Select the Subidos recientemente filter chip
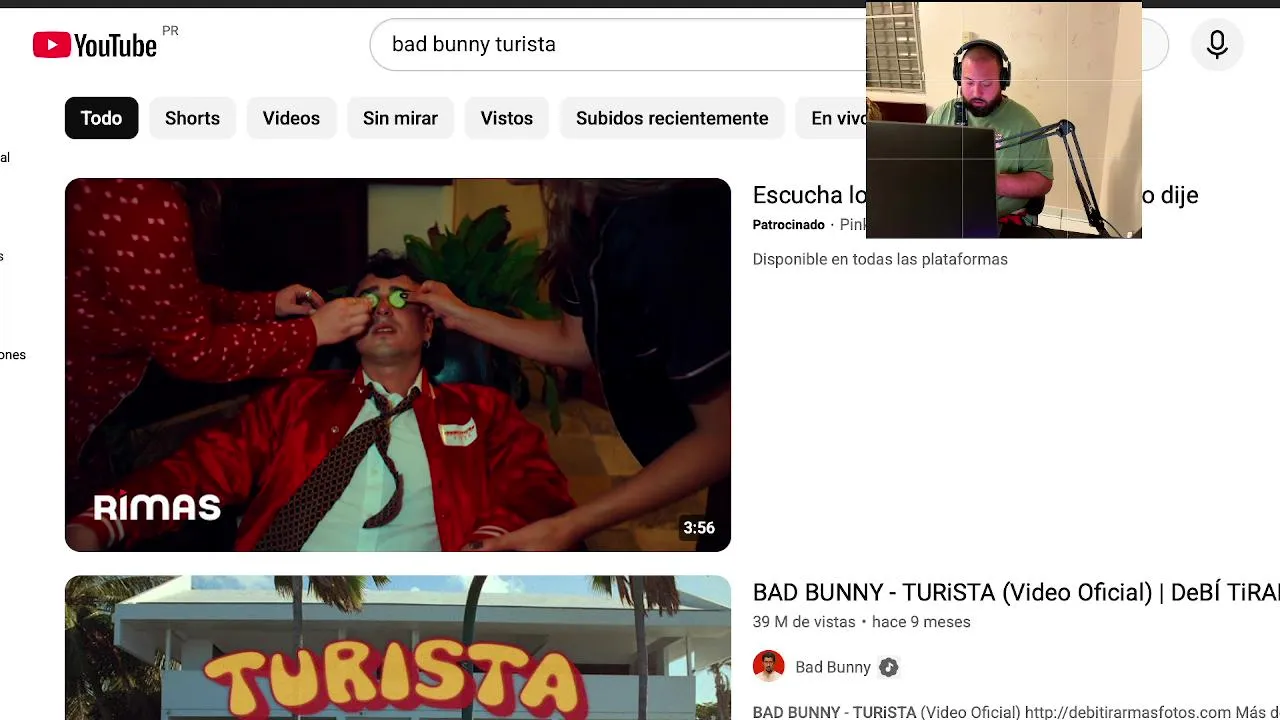The width and height of the screenshot is (1280, 720). (x=672, y=118)
